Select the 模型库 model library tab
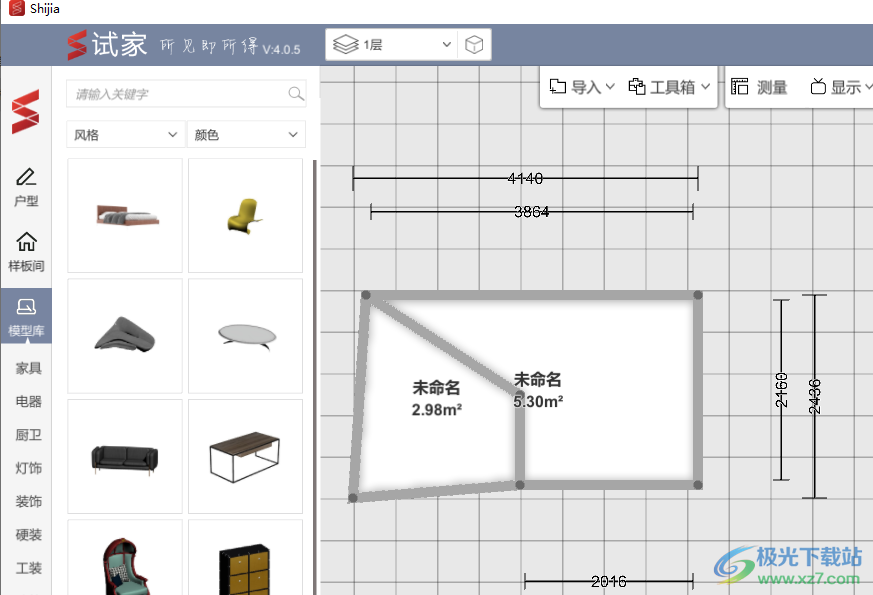 26,317
